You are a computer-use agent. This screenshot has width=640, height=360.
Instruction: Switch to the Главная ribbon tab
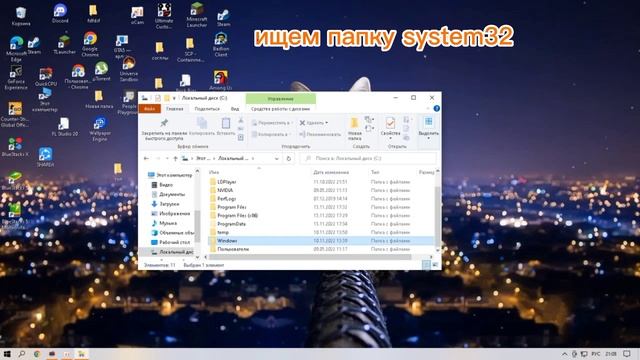(175, 109)
